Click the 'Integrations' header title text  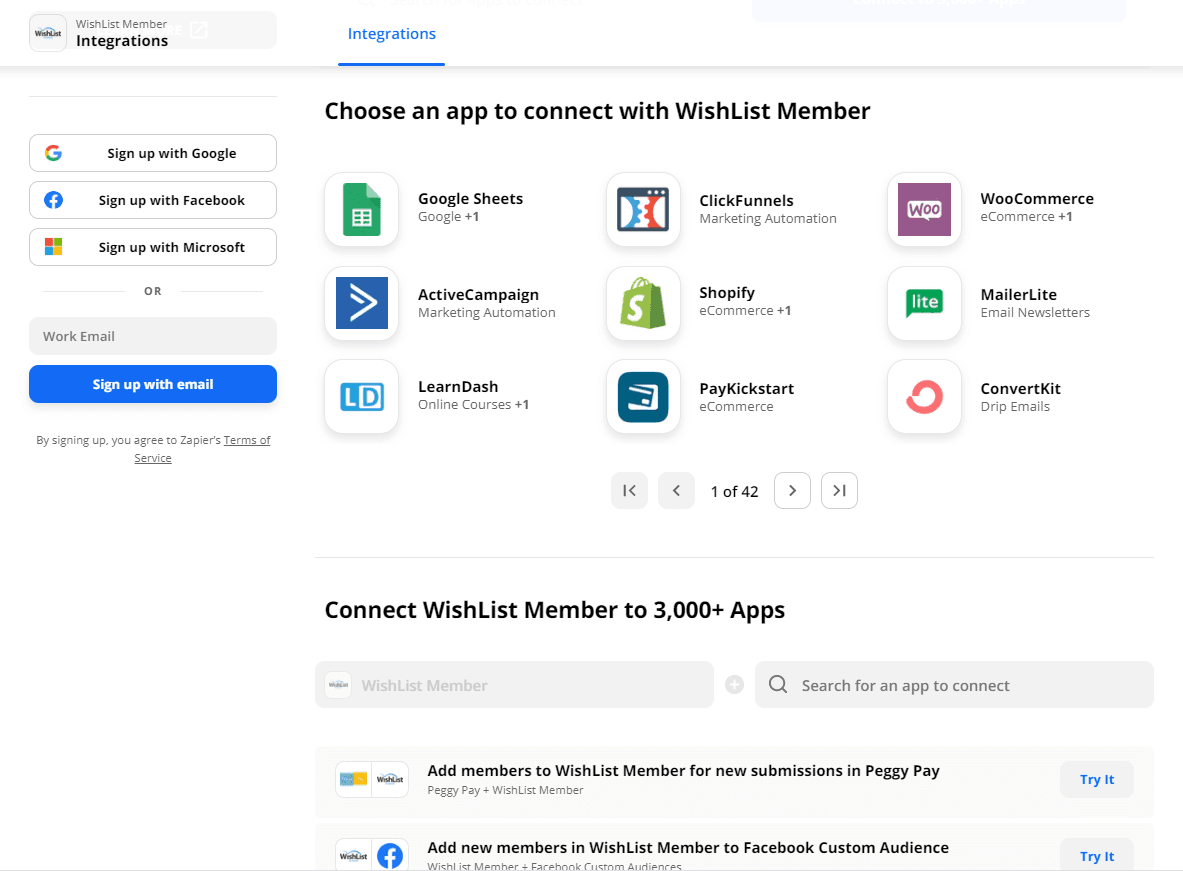(121, 41)
